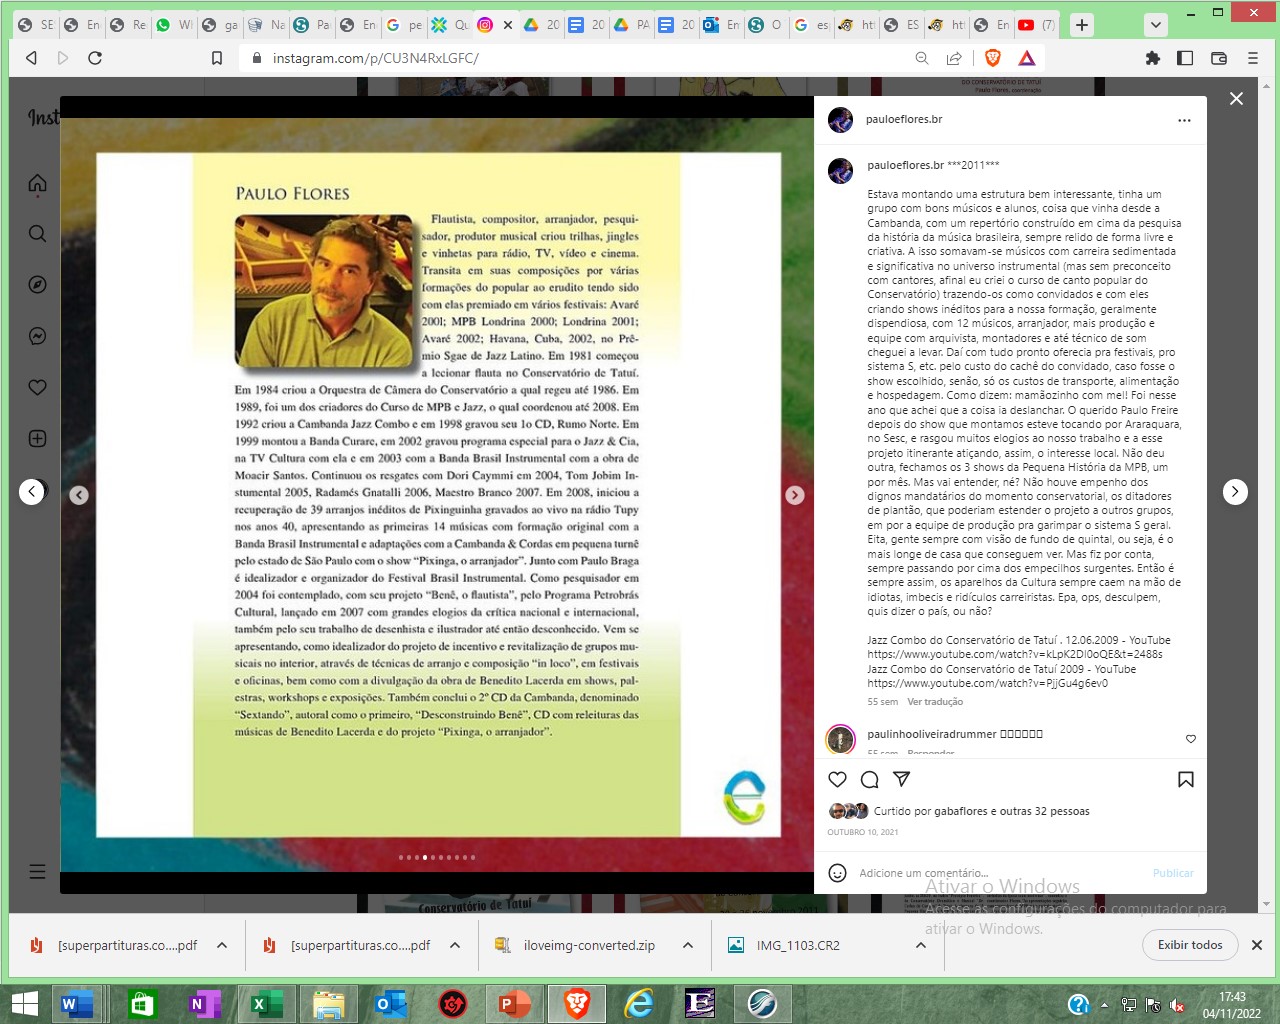Like the post with the heart icon

838,780
